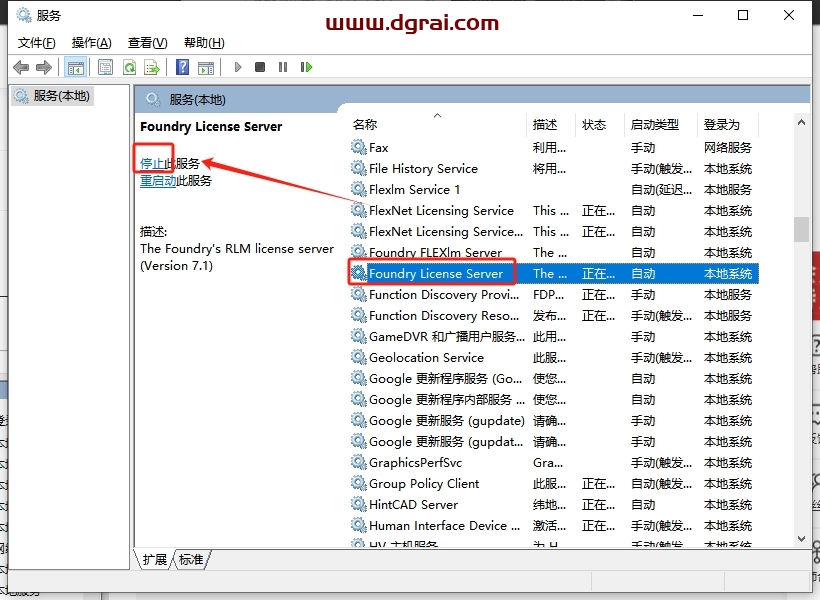
Task: Select the Function Discovery Reso... row
Action: click(x=553, y=316)
